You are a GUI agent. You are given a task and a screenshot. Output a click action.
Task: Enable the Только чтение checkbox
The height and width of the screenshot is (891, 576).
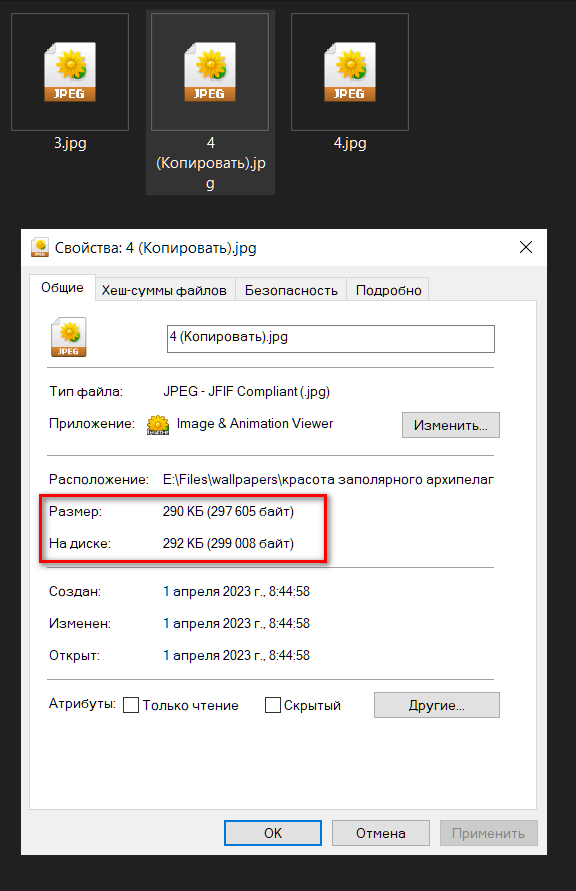pyautogui.click(x=131, y=705)
